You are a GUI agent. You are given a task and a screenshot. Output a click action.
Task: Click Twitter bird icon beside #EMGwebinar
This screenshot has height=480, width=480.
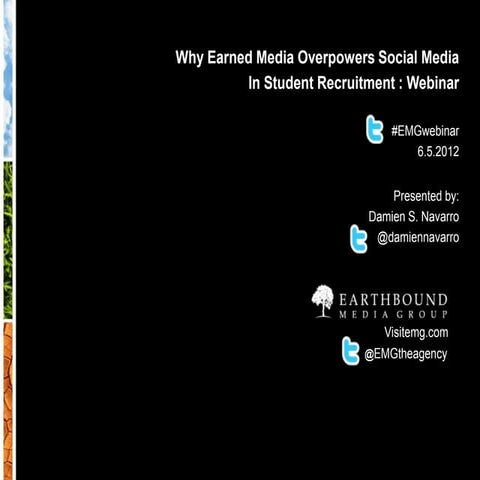click(375, 129)
